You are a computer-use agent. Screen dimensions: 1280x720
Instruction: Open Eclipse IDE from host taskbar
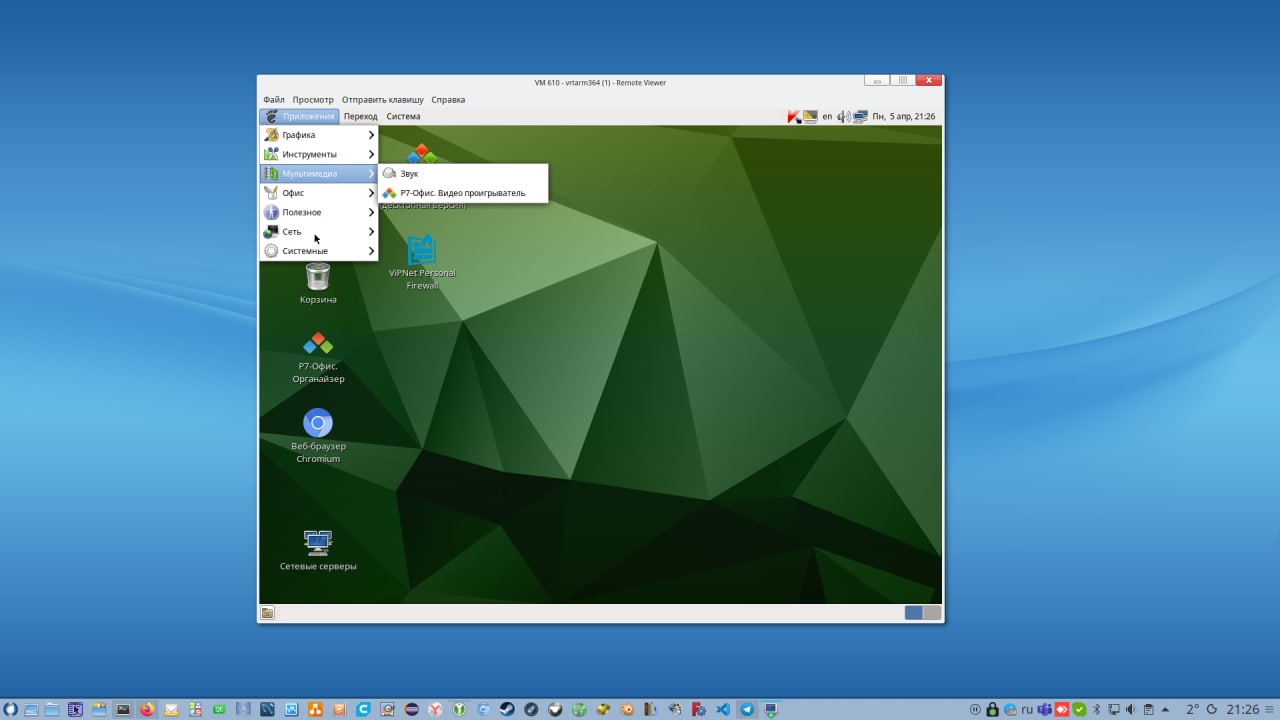(411, 709)
